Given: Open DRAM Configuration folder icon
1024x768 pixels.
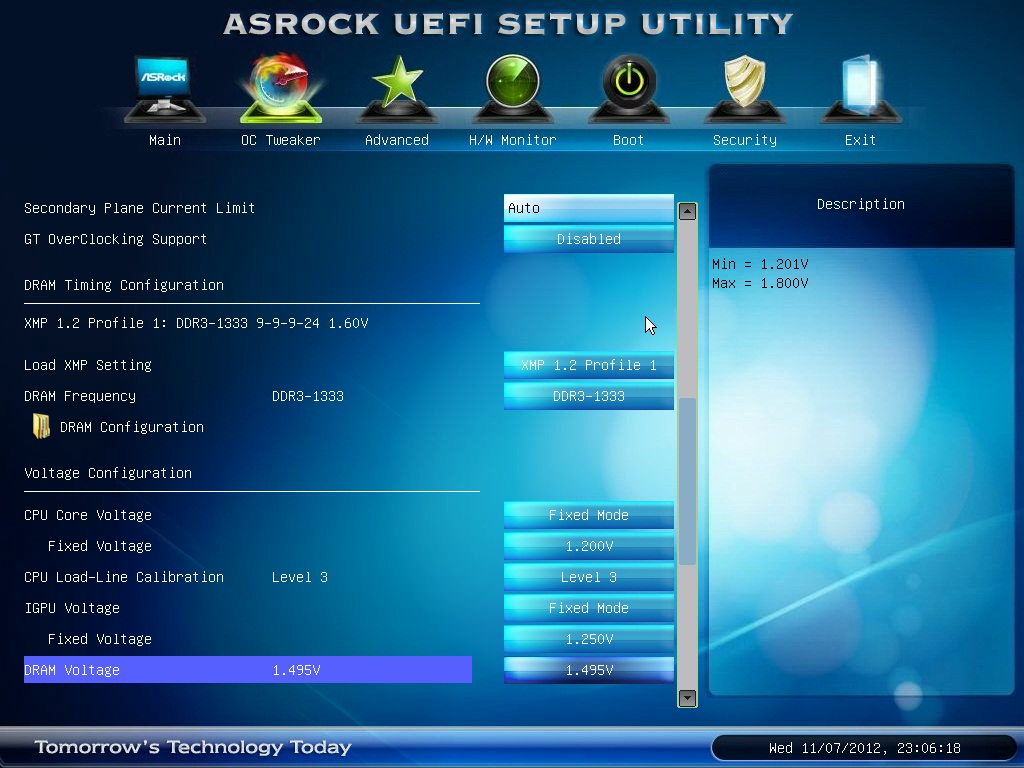Looking at the screenshot, I should coord(41,426).
